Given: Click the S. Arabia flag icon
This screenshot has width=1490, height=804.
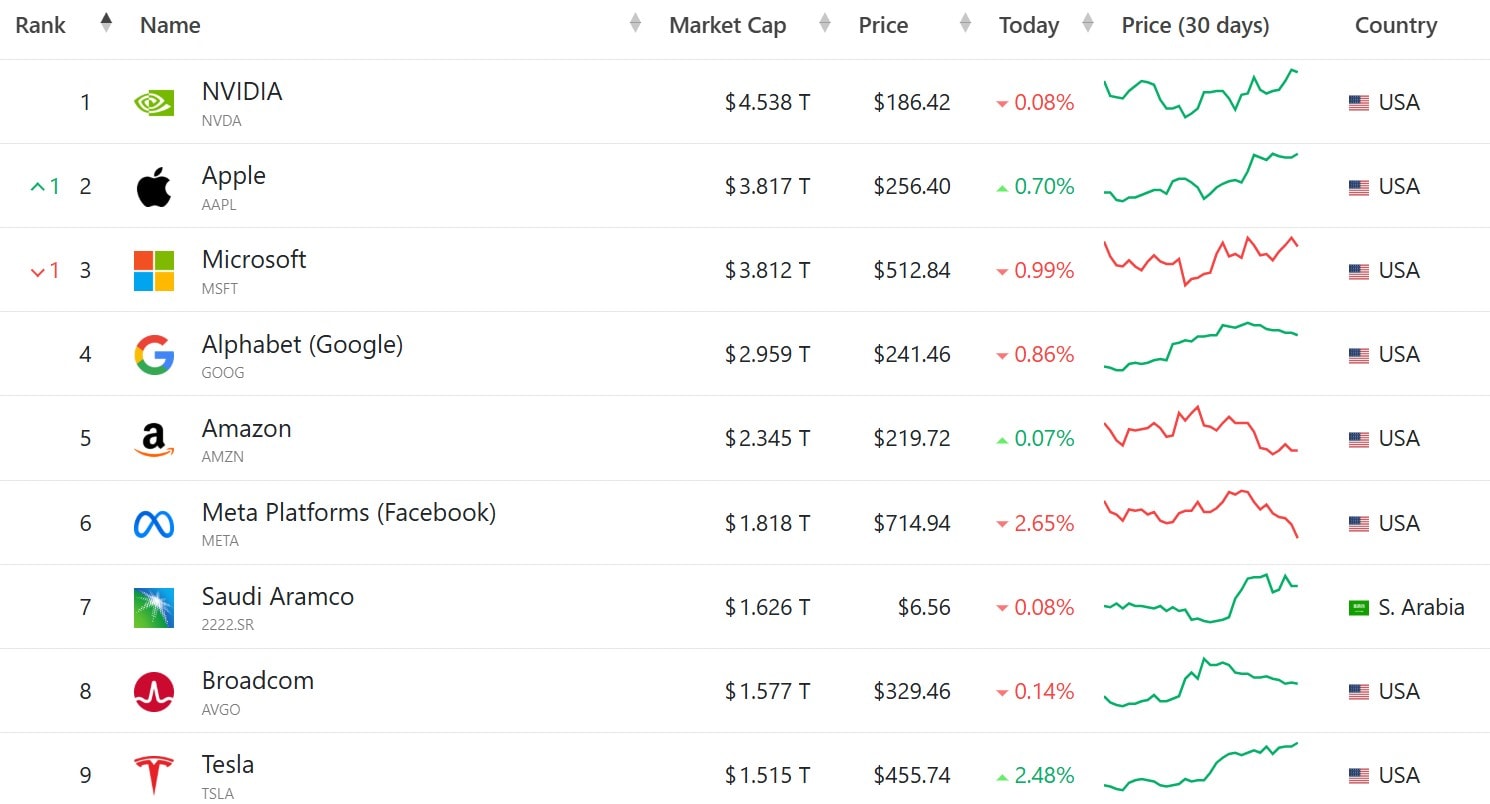Looking at the screenshot, I should (1359, 608).
